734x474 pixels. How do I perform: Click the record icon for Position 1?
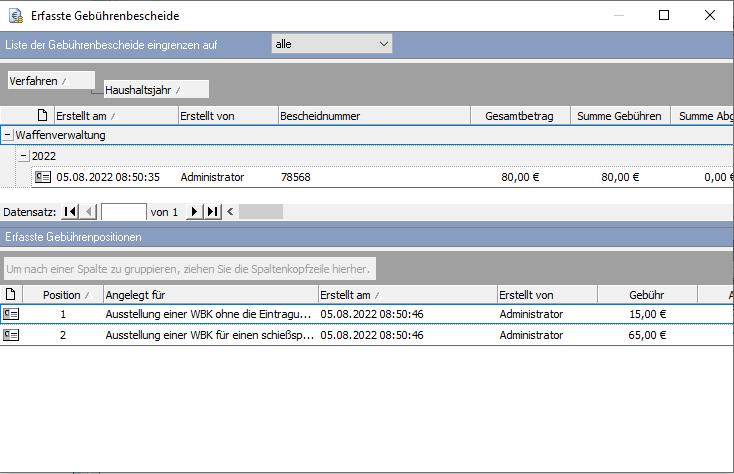(11, 314)
